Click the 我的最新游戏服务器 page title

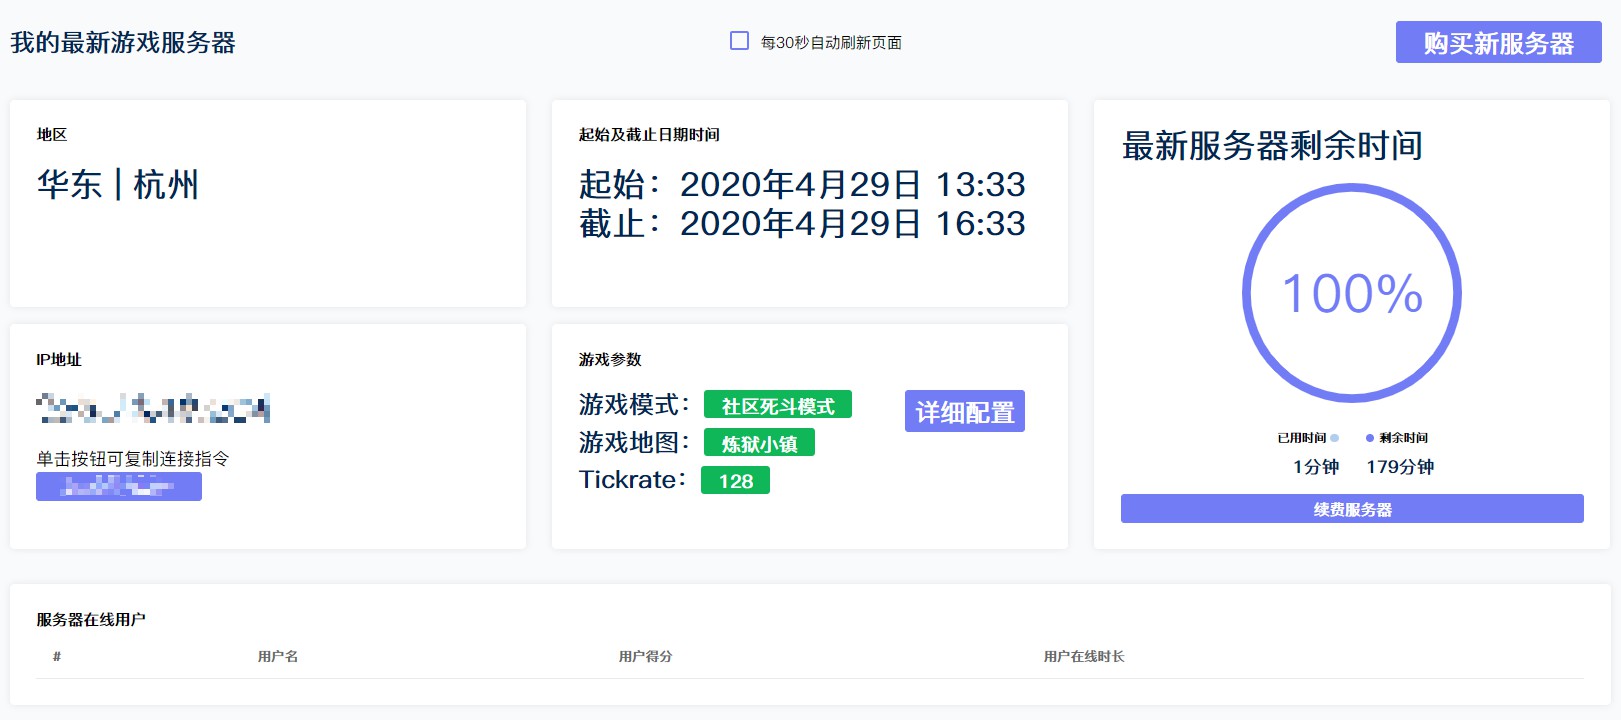point(123,43)
